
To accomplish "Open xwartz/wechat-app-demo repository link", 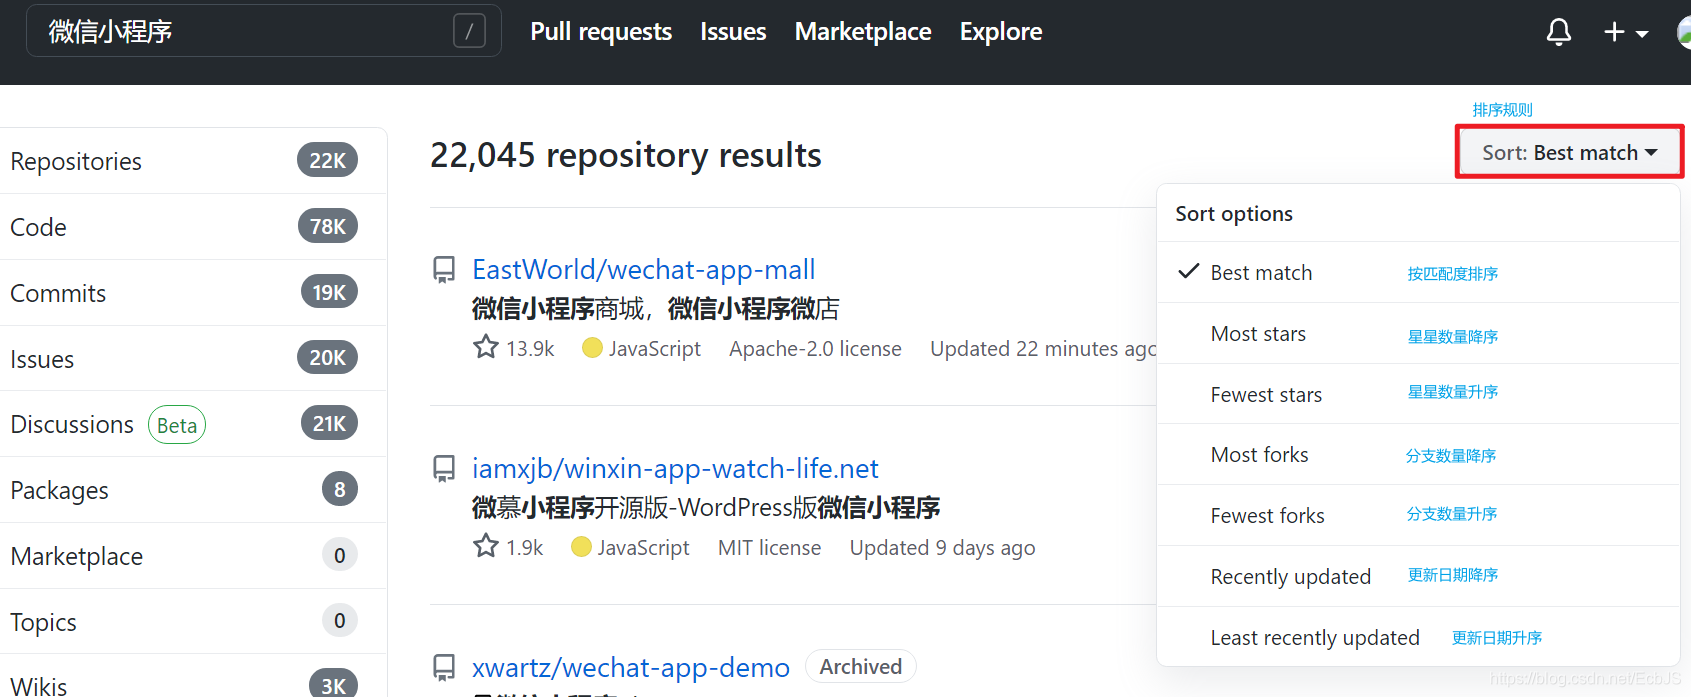I will click(630, 668).
